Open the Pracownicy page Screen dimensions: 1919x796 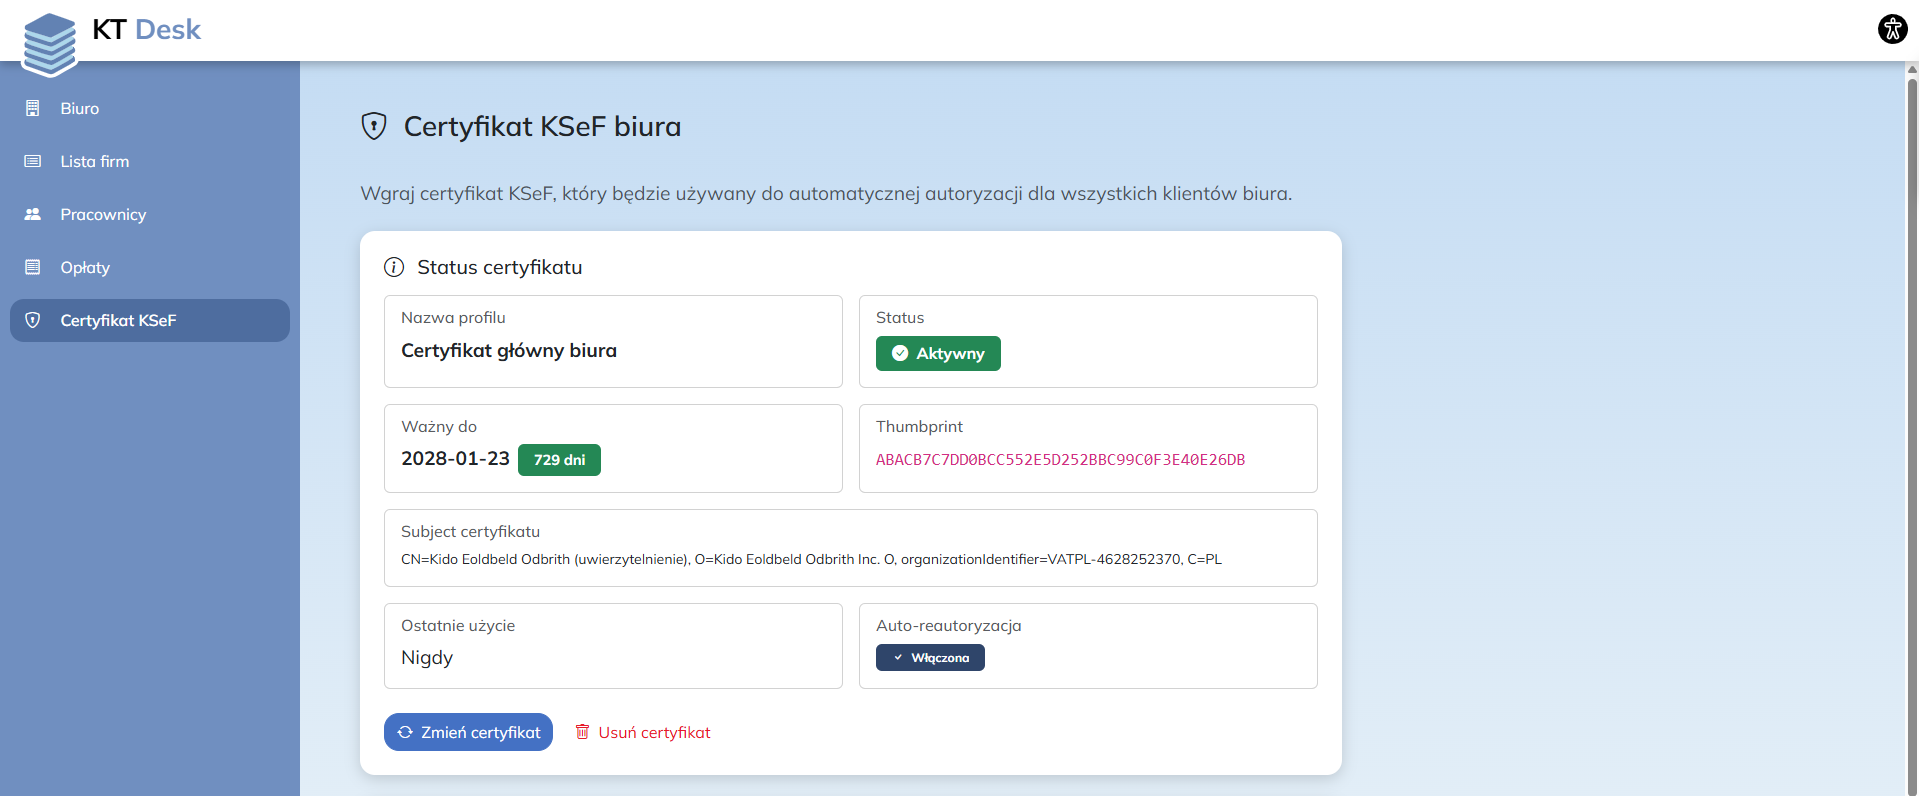click(x=103, y=214)
